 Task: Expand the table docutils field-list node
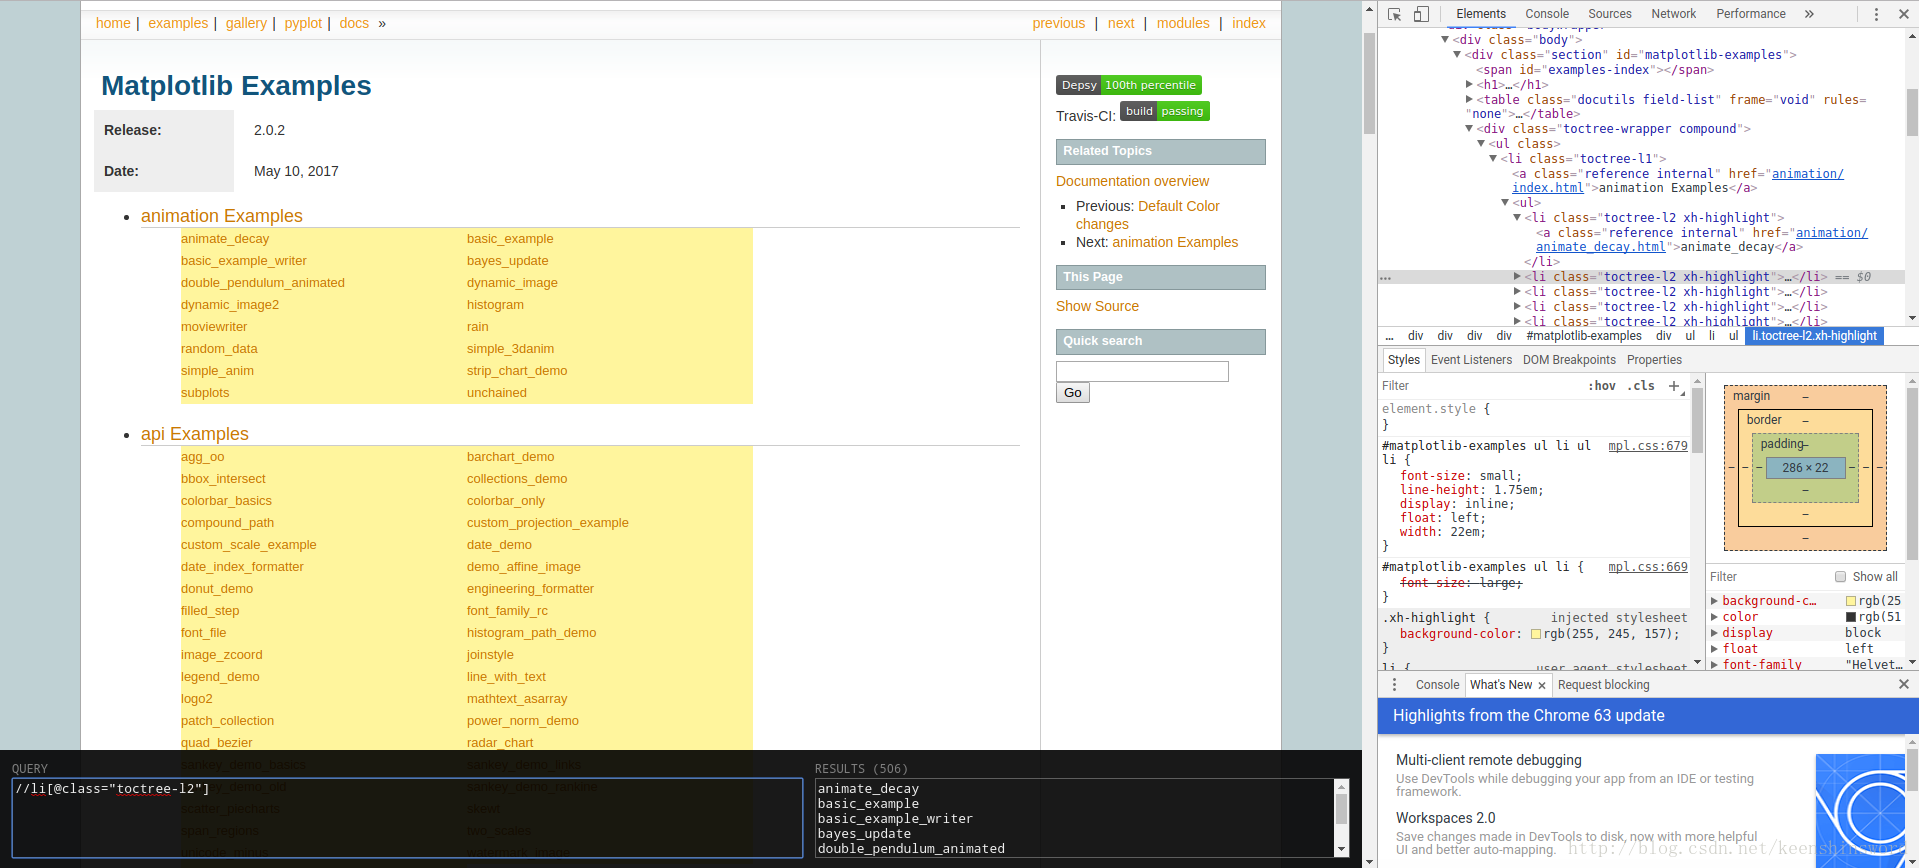(x=1469, y=100)
